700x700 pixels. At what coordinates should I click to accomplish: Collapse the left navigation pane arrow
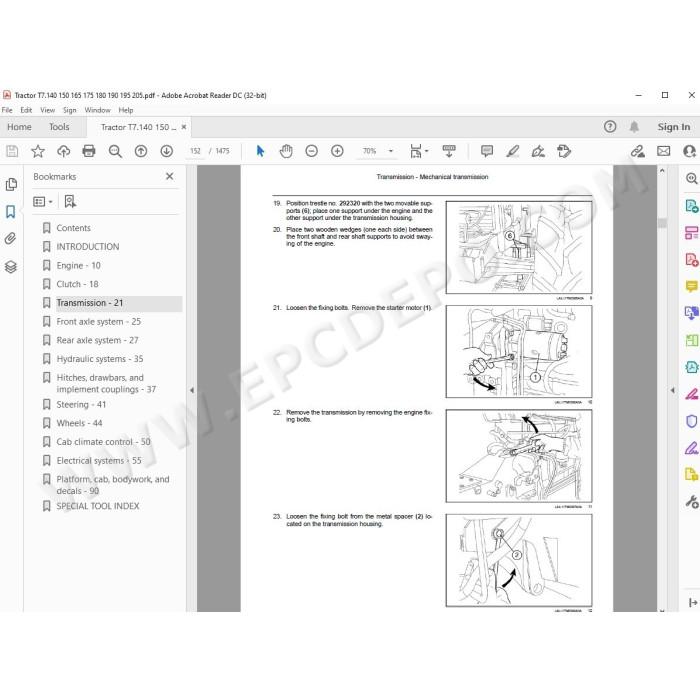coord(192,390)
